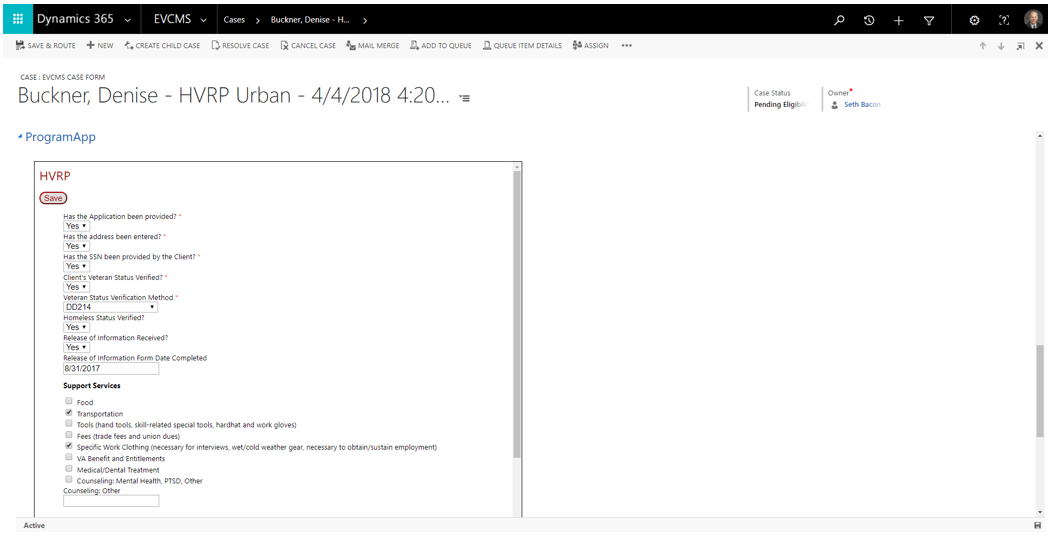The image size is (1049, 536).
Task: Open Homeless Status Verified dropdown
Action: (76, 327)
